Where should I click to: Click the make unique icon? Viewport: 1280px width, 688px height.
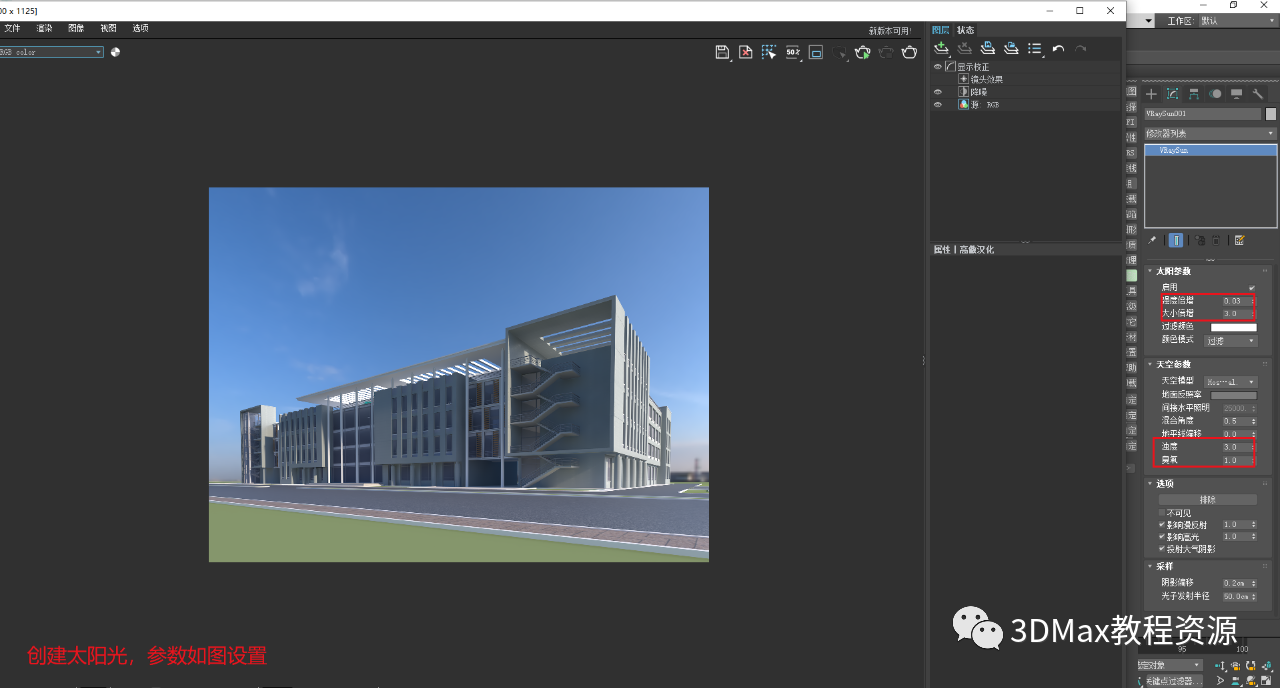point(1200,240)
